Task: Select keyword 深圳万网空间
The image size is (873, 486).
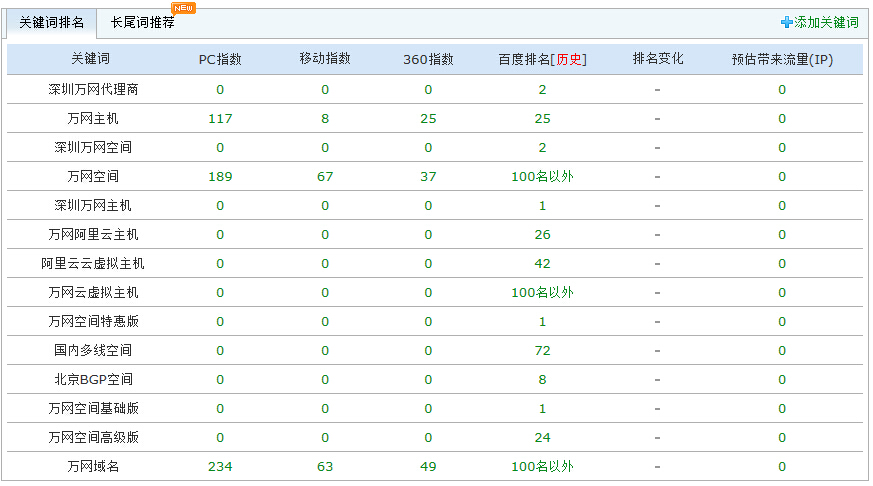Action: pos(93,148)
